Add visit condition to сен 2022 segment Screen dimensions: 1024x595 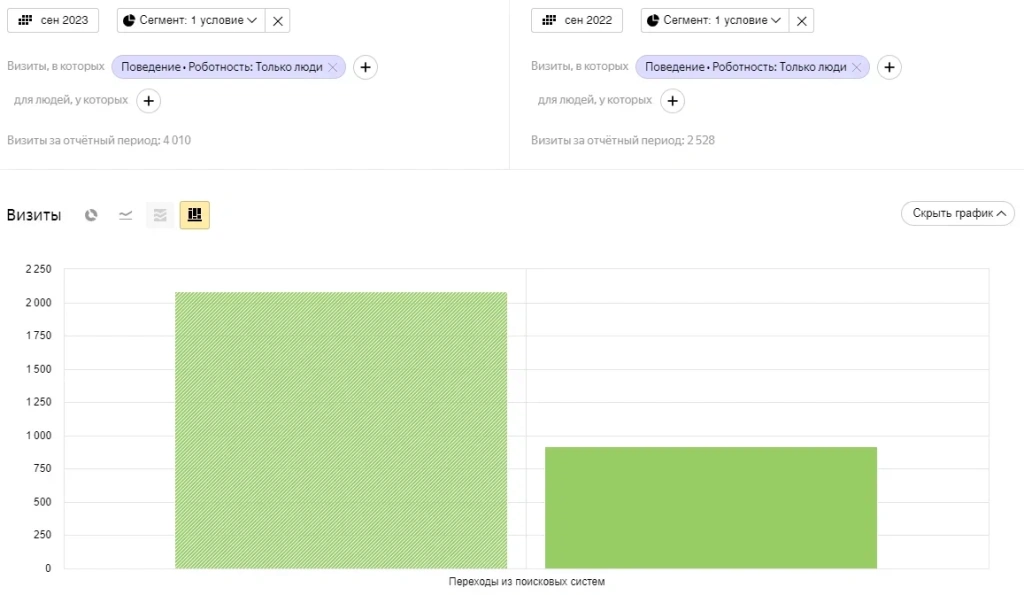pyautogui.click(x=889, y=67)
